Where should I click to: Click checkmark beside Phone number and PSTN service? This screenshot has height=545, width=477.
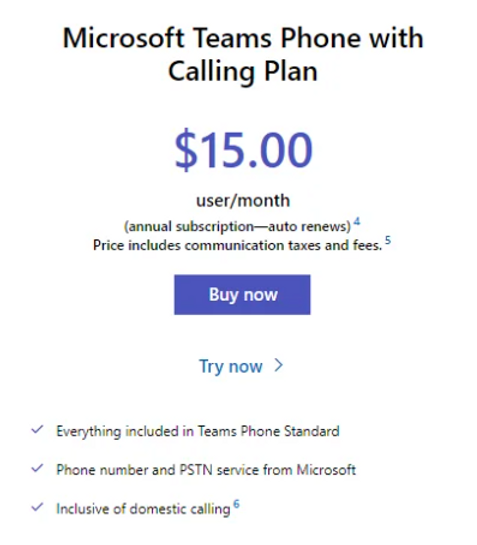37,468
